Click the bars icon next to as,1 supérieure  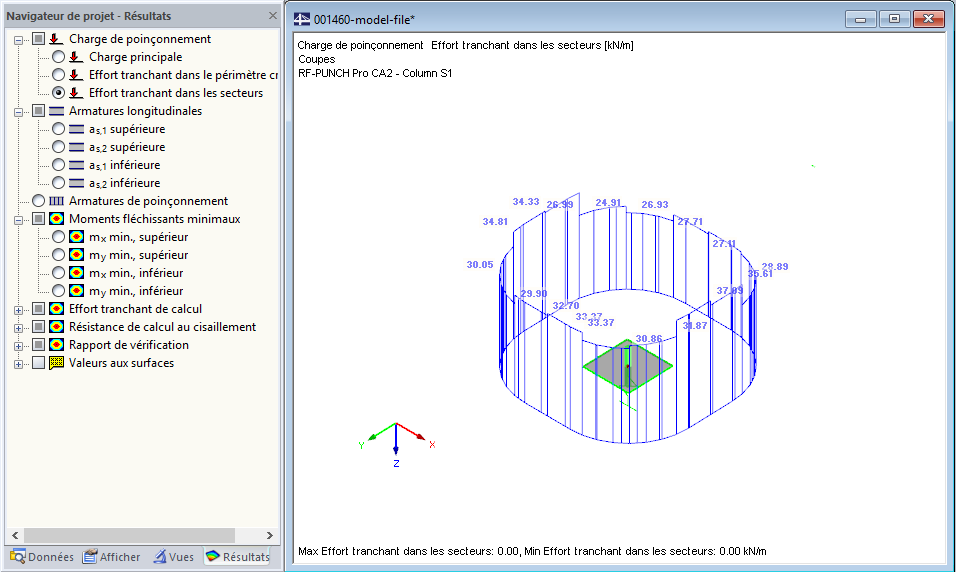[76, 129]
